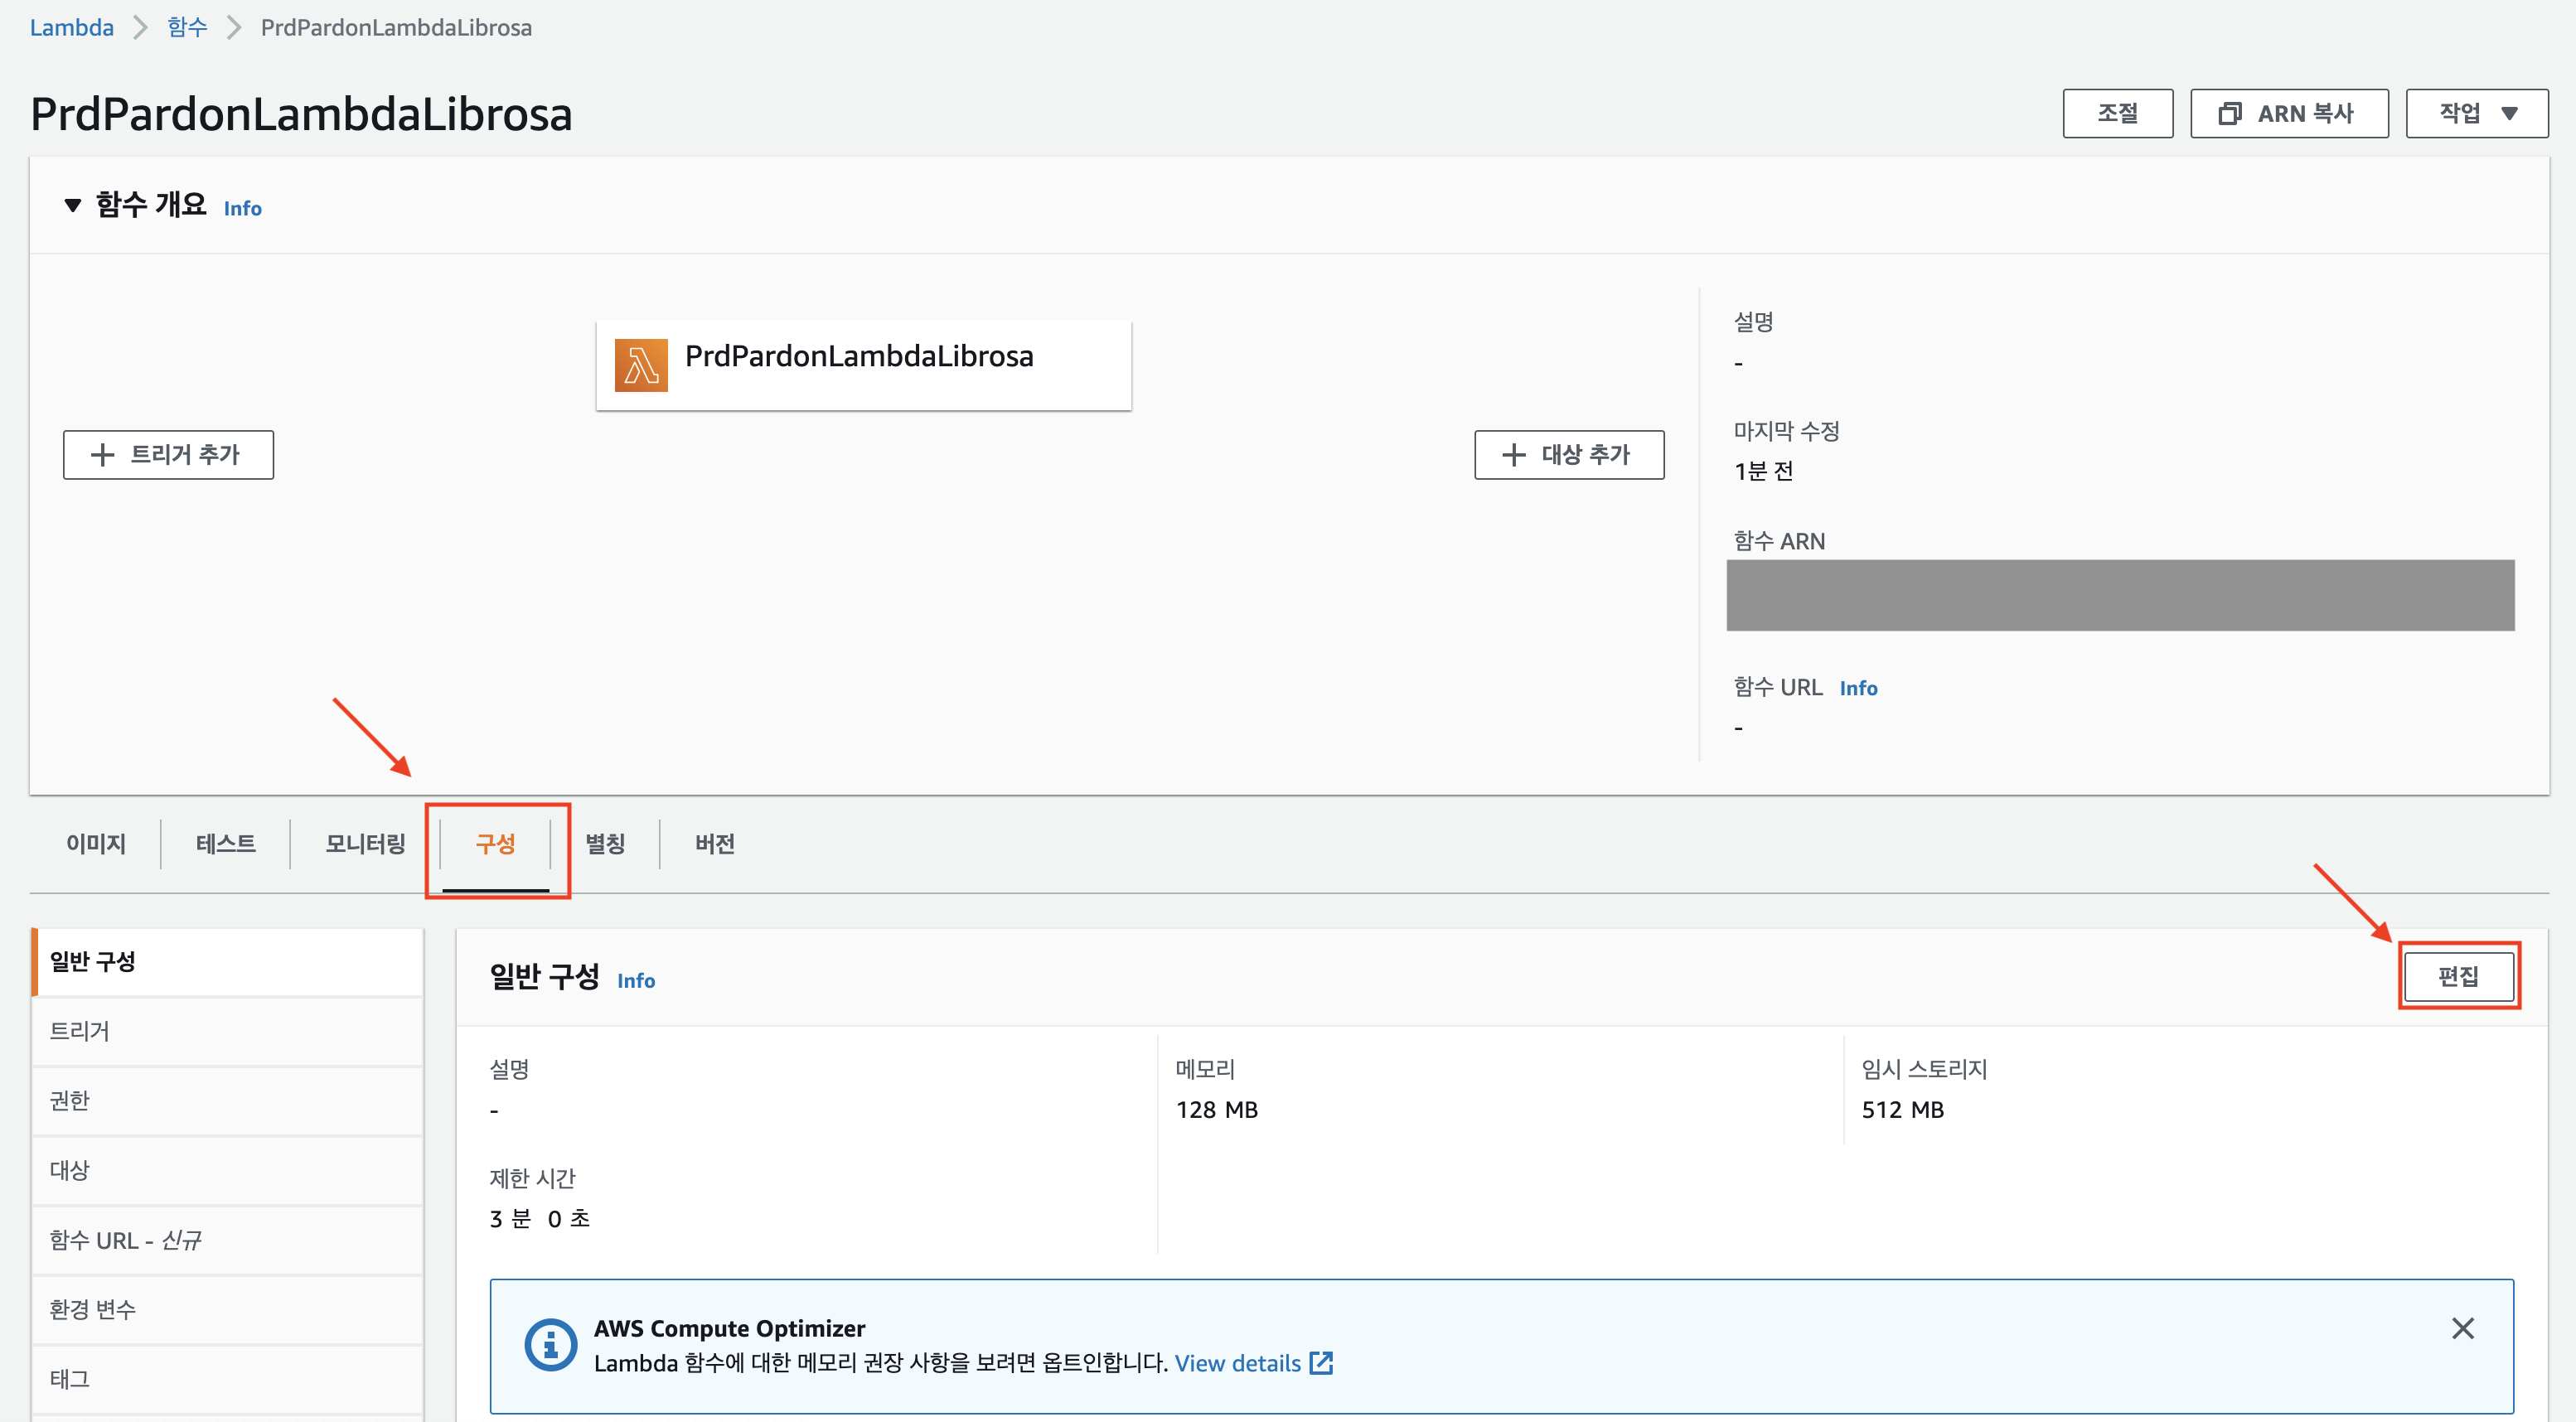Click the info circle icon in Compute Optimizer banner
This screenshot has width=2576, height=1422.
[x=550, y=1345]
